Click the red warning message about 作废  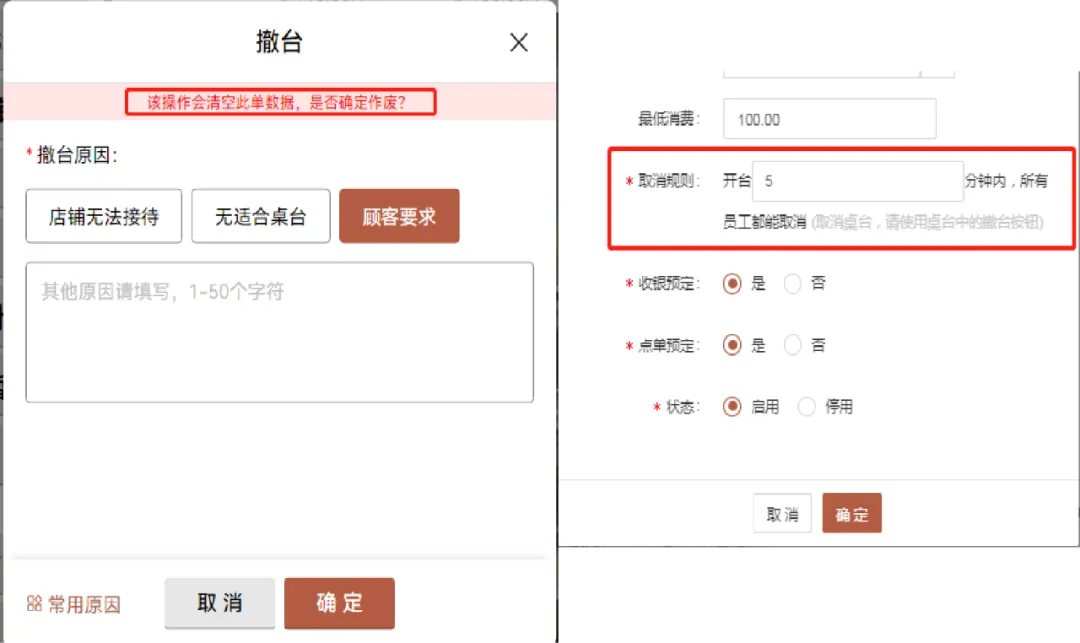point(280,102)
